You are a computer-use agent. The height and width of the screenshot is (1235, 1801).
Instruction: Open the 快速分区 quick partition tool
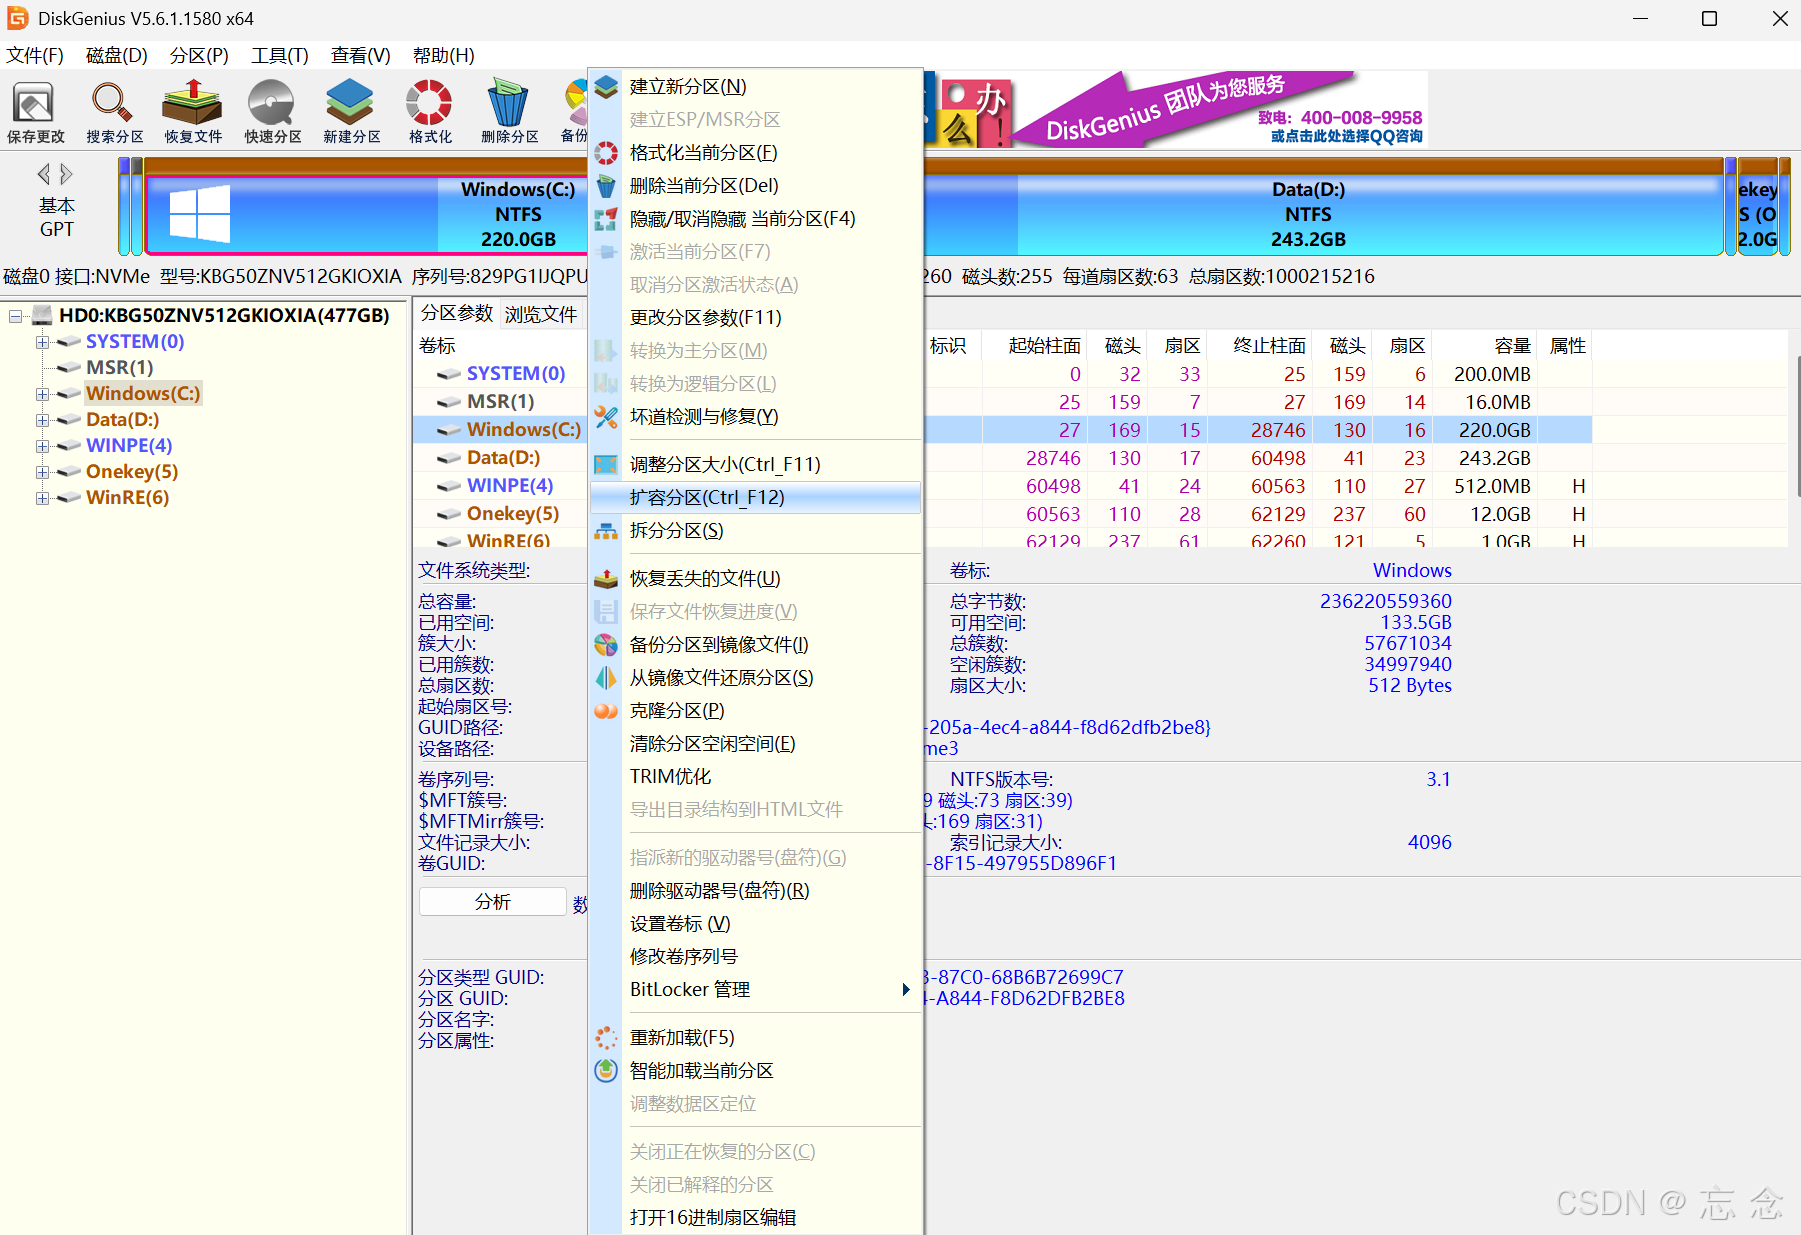[x=272, y=111]
